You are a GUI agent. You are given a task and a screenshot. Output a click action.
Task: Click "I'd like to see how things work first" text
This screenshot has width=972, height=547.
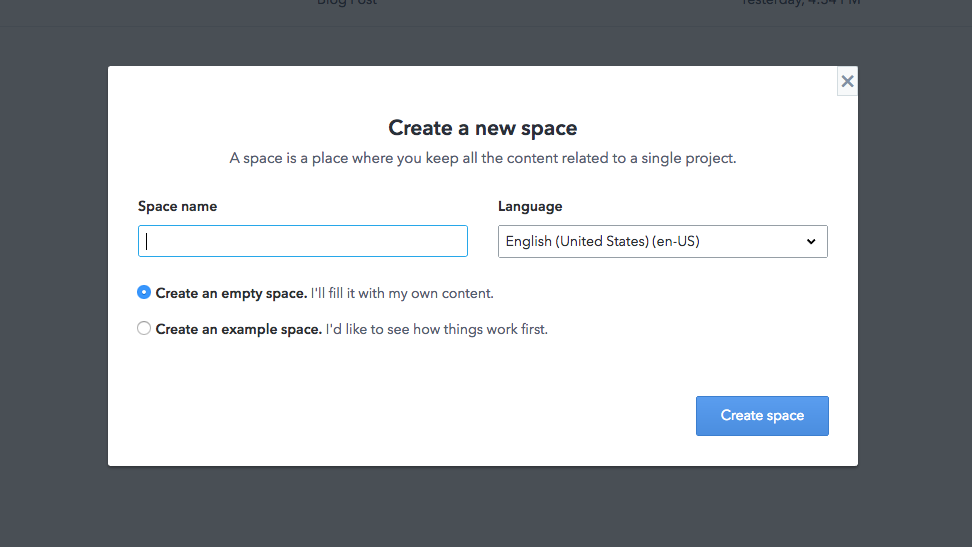(437, 329)
